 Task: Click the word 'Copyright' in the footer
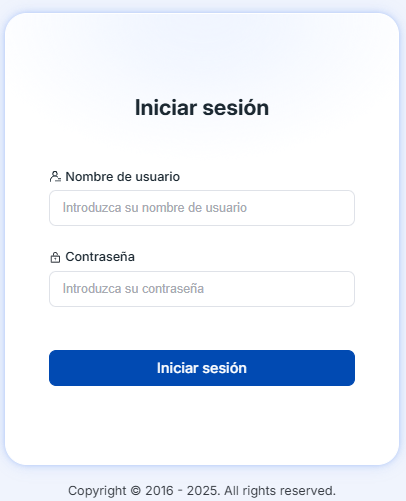coord(97,491)
